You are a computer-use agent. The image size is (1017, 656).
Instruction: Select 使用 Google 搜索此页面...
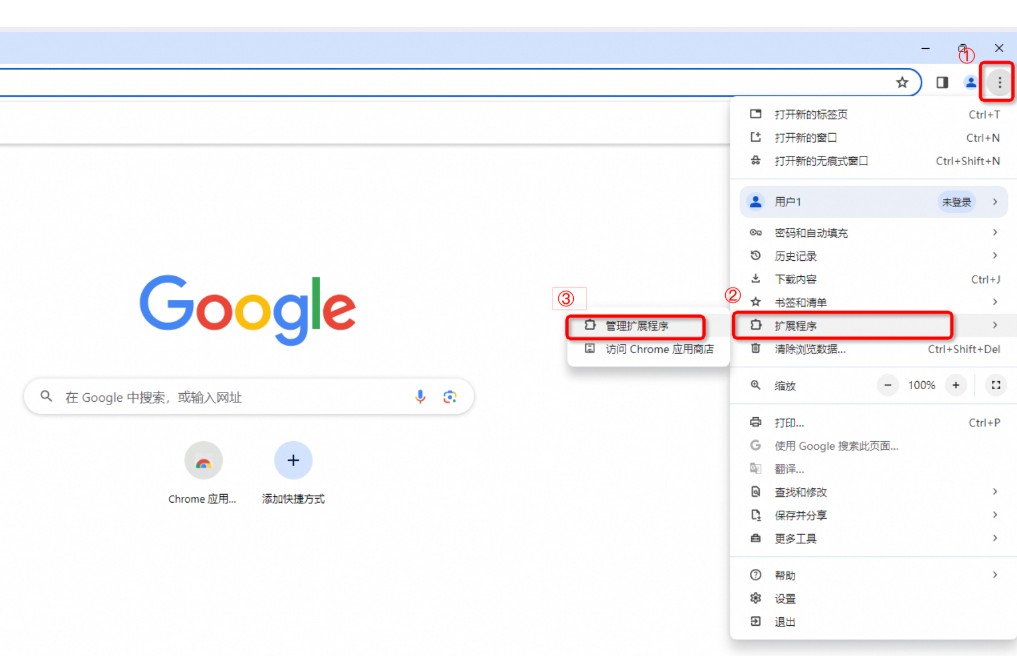pyautogui.click(x=874, y=446)
